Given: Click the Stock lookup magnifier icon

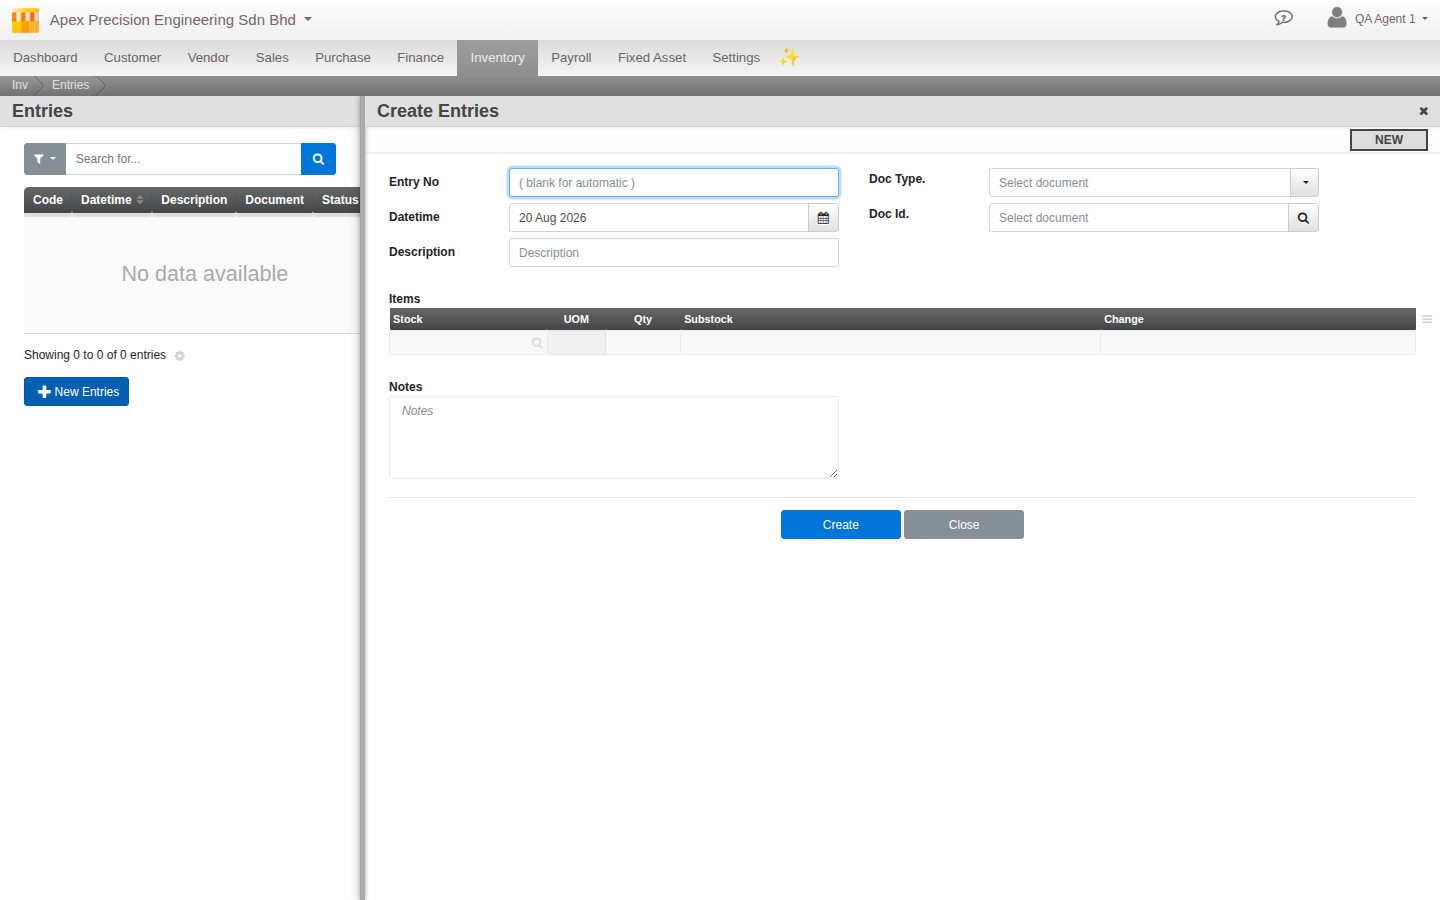Looking at the screenshot, I should click(537, 343).
